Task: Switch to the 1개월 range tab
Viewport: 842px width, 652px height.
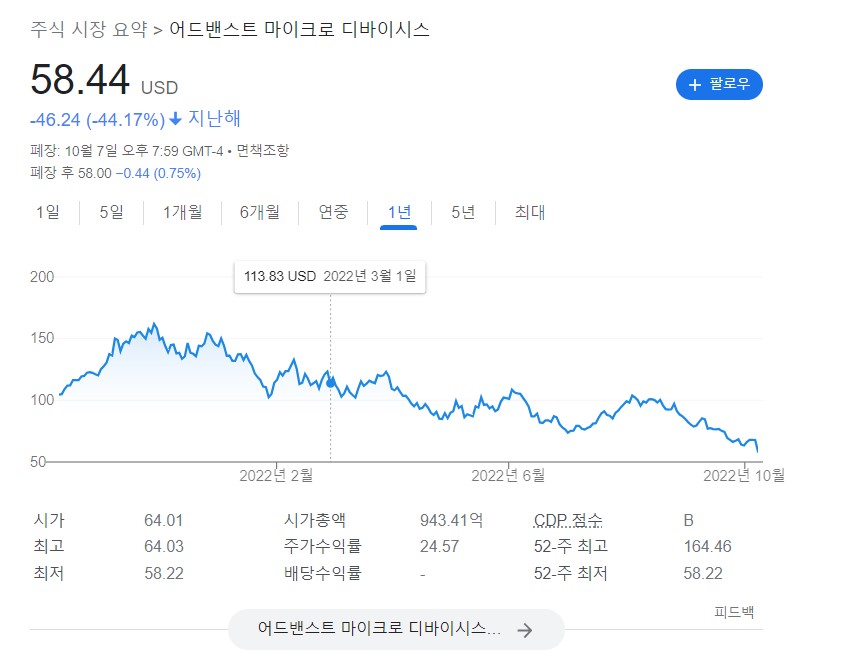Action: tap(183, 212)
